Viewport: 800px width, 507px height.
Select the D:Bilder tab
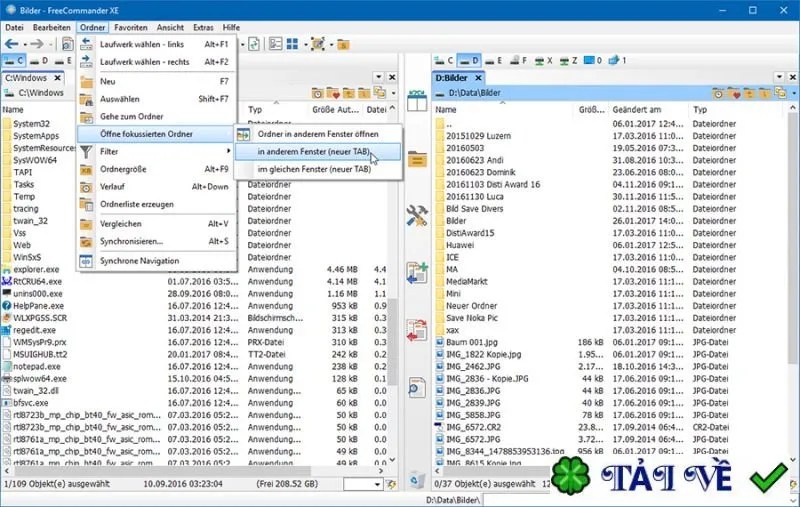tap(452, 78)
